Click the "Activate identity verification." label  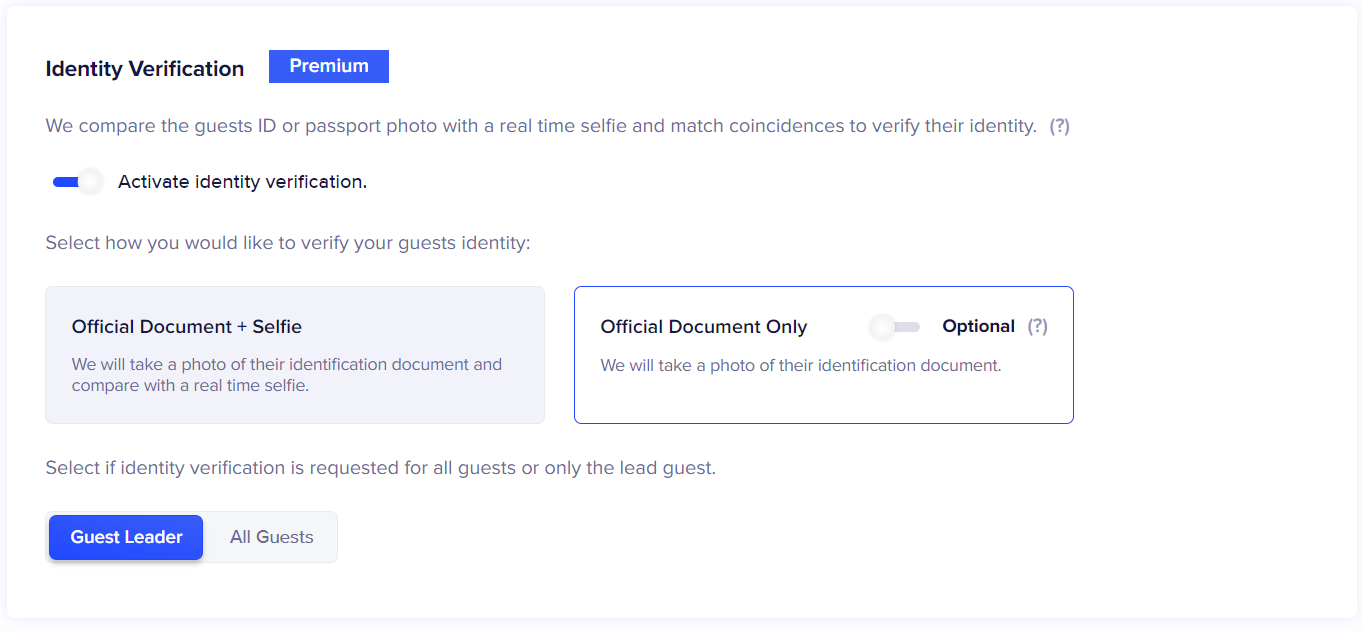(242, 182)
